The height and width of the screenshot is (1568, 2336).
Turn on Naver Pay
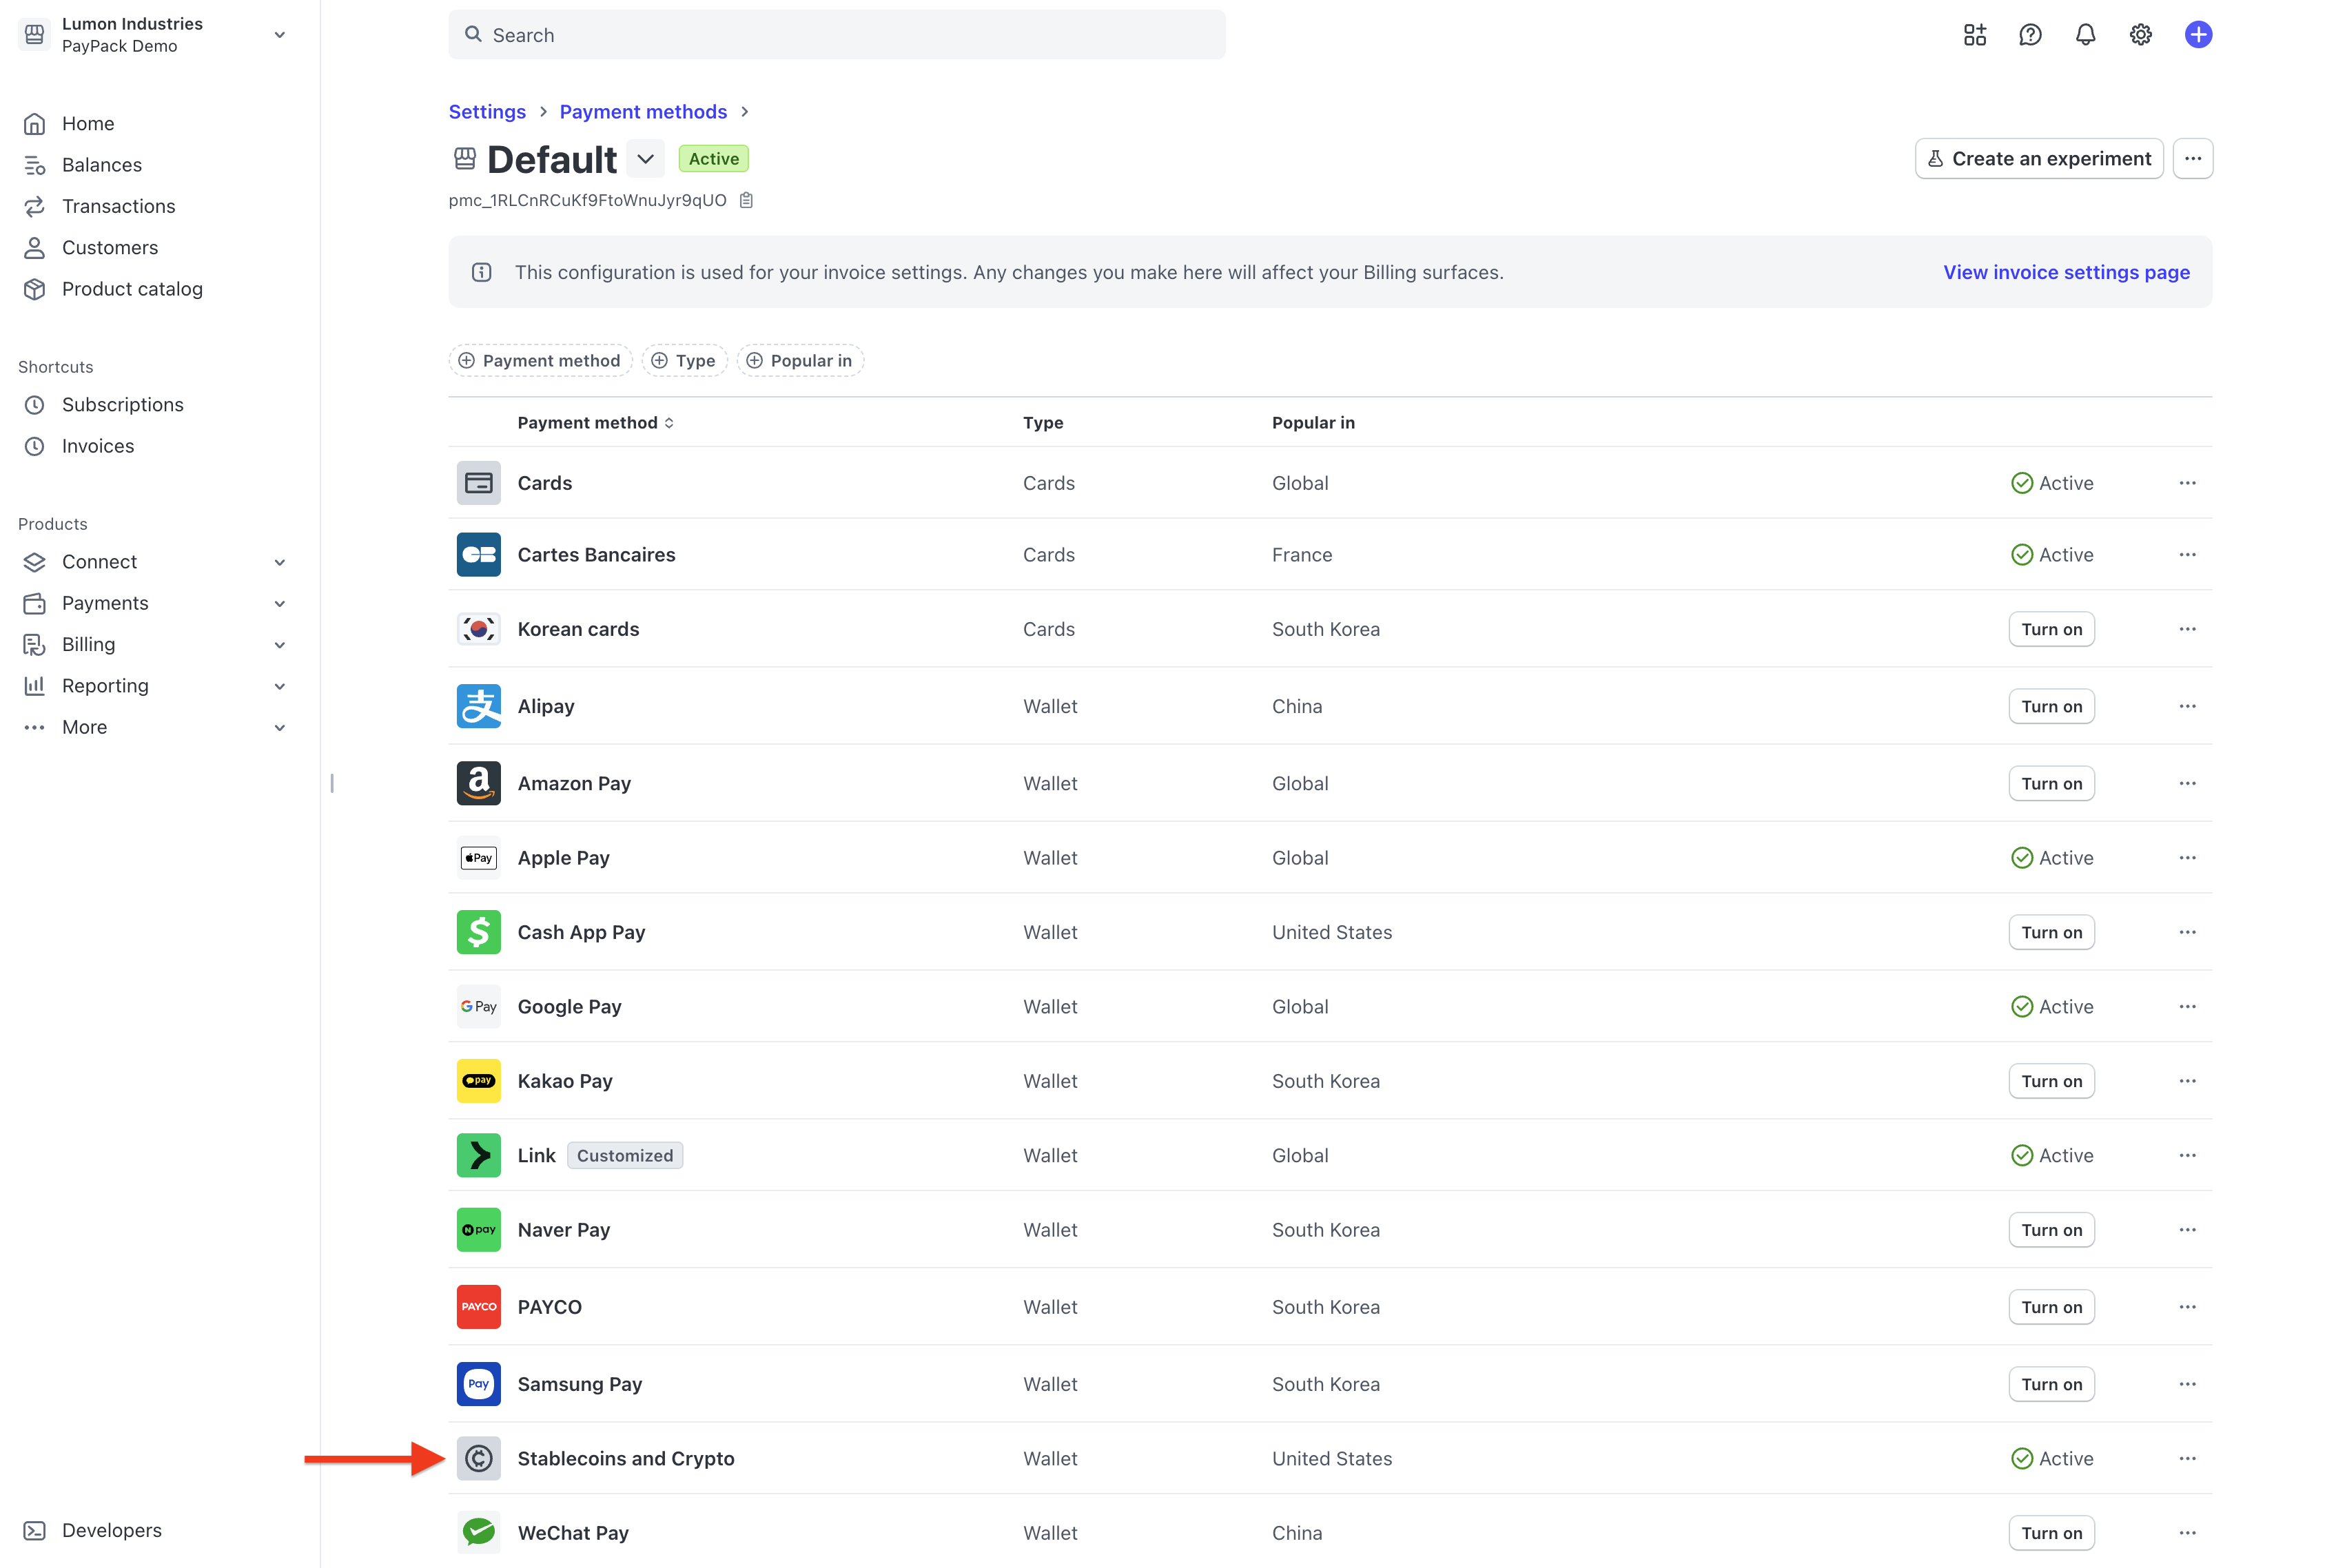coord(2051,1230)
